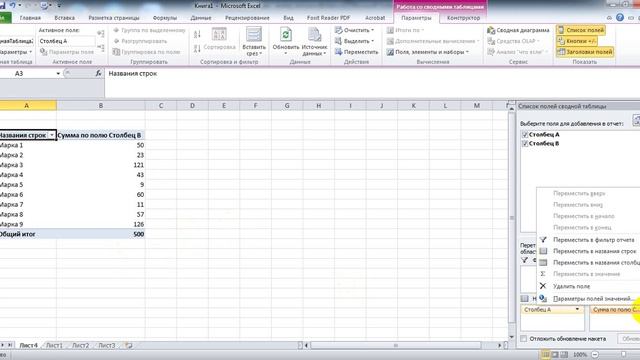Image resolution: width=640 pixels, height=360 pixels.
Task: Click the insert function fx icon
Action: click(98, 73)
